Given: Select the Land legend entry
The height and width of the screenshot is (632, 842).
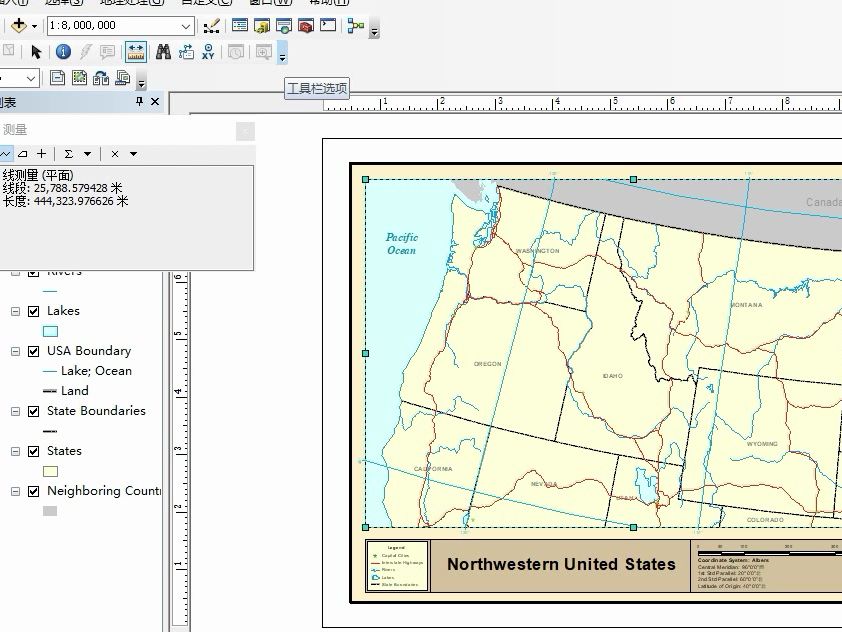Looking at the screenshot, I should [x=75, y=391].
